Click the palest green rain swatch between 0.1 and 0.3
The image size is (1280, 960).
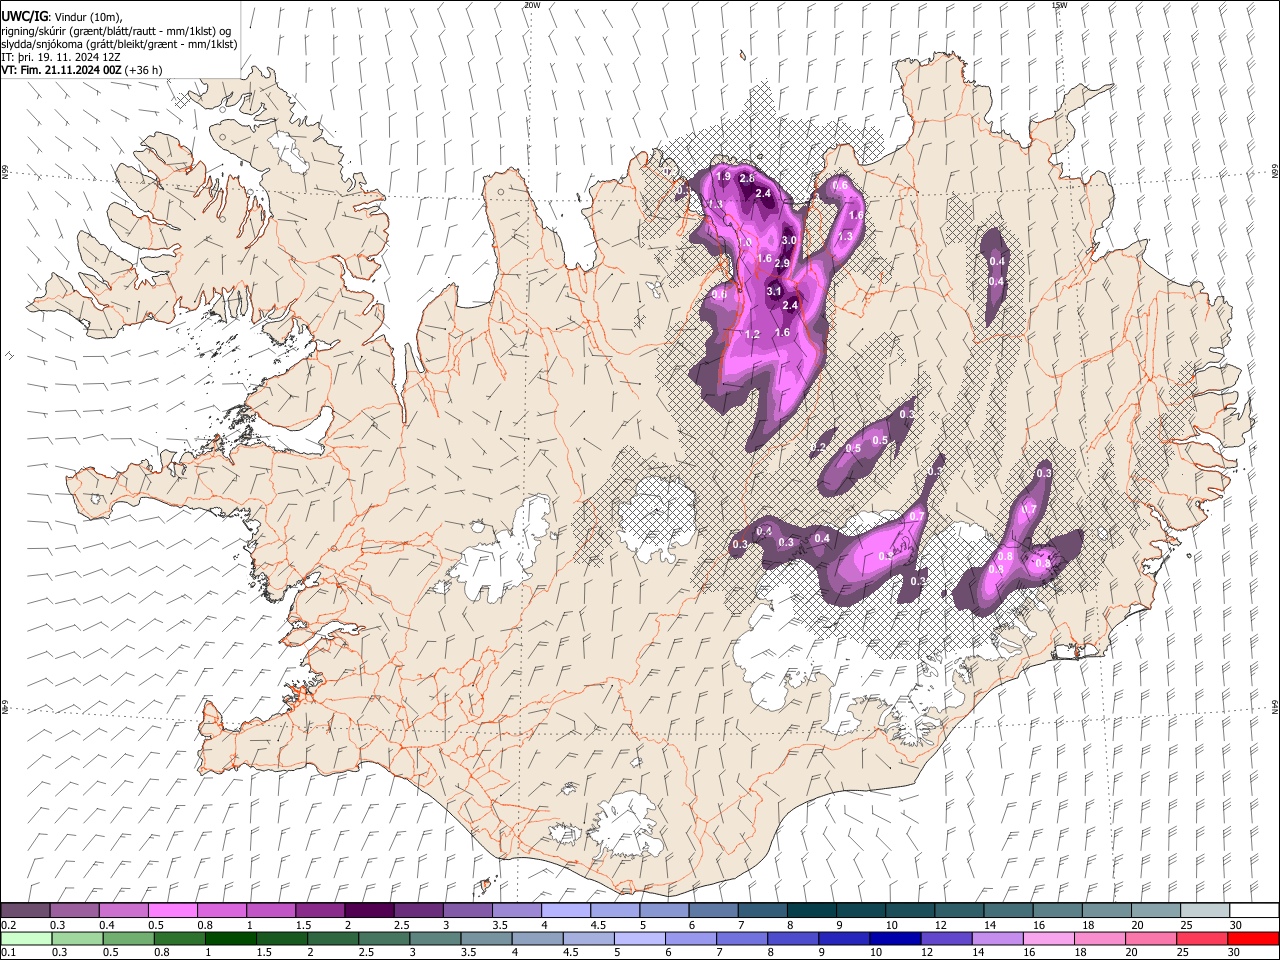tap(25, 938)
